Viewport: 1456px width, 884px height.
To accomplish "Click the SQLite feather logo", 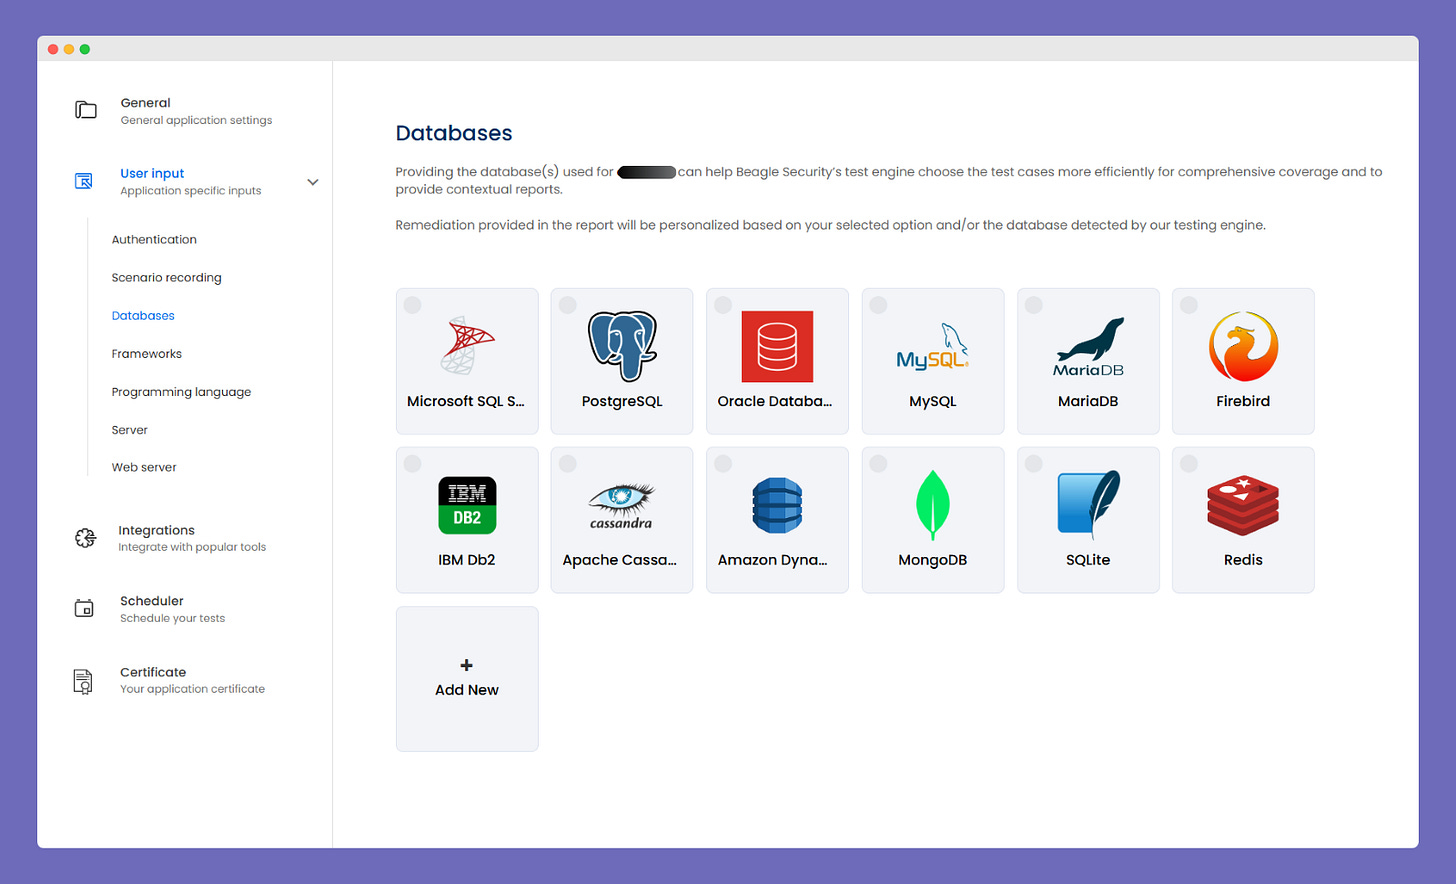I will (1088, 505).
